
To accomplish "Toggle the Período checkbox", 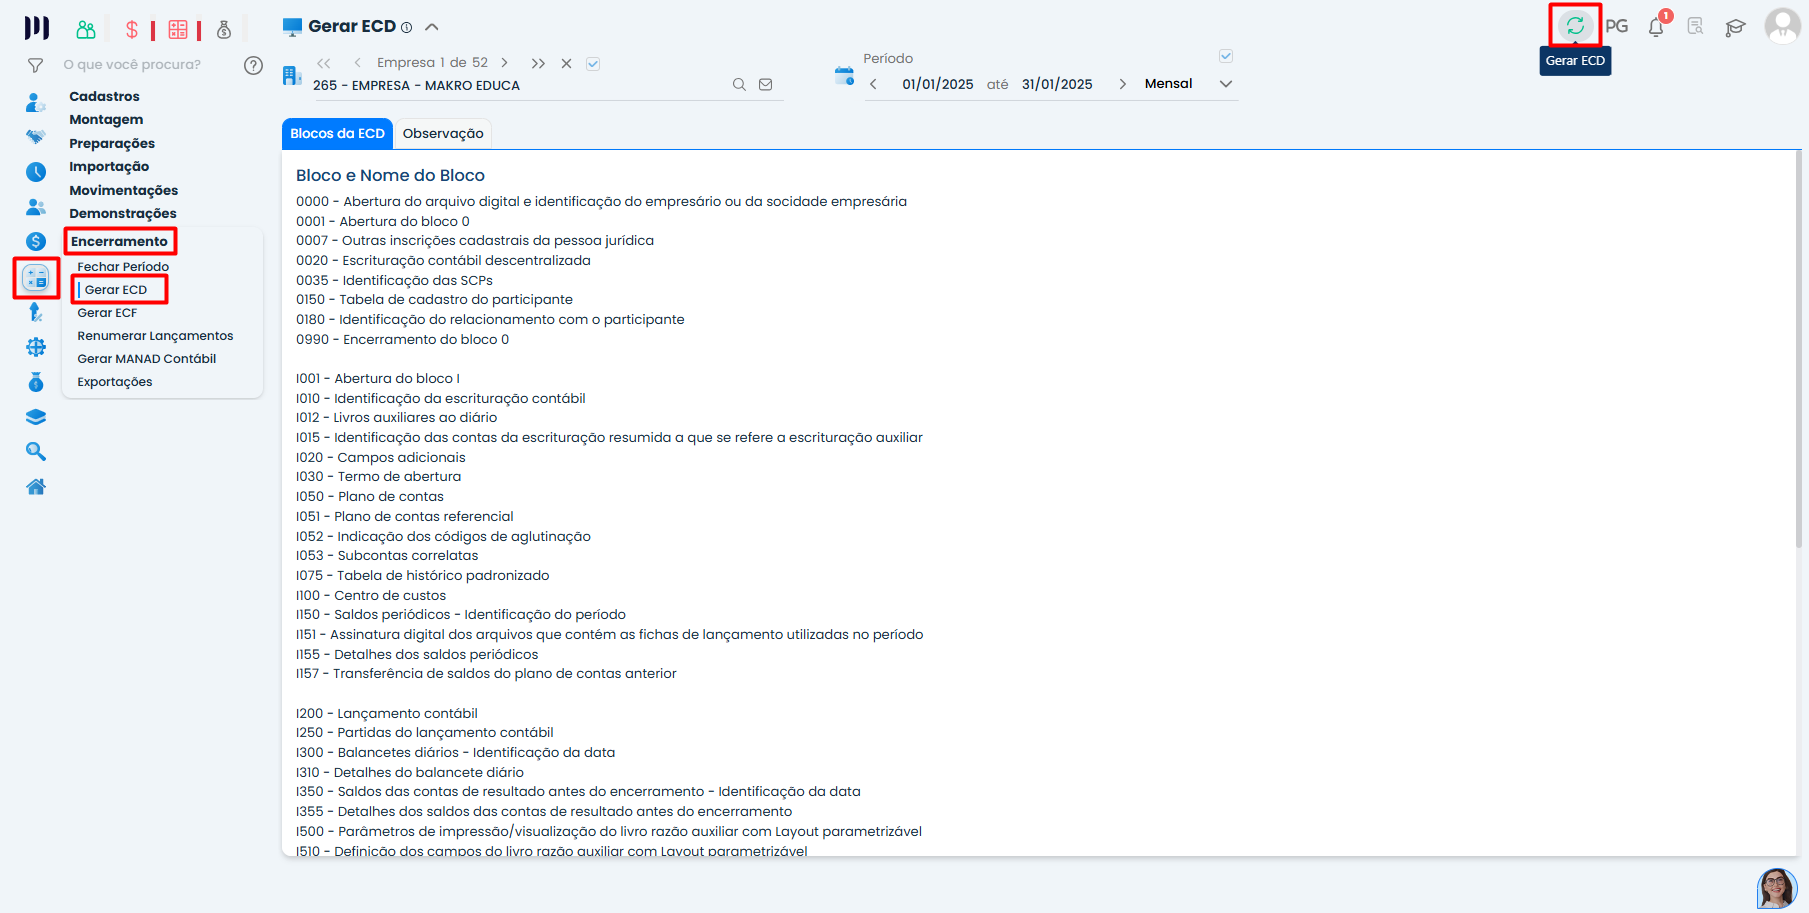I will 1226,56.
